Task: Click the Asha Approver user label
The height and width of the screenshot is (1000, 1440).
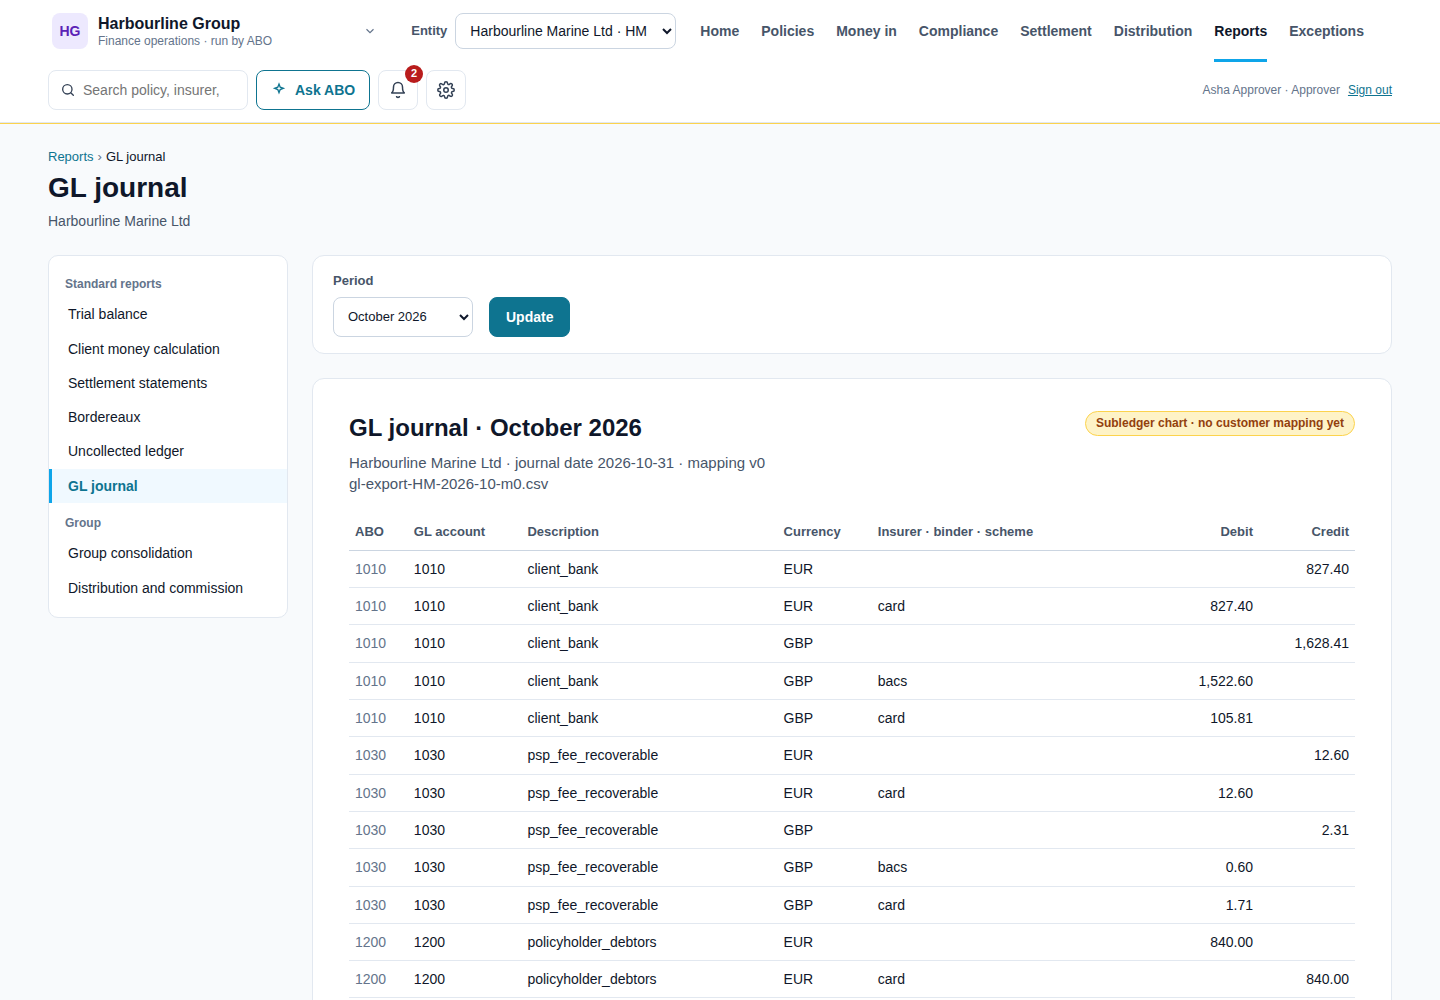Action: click(1271, 90)
